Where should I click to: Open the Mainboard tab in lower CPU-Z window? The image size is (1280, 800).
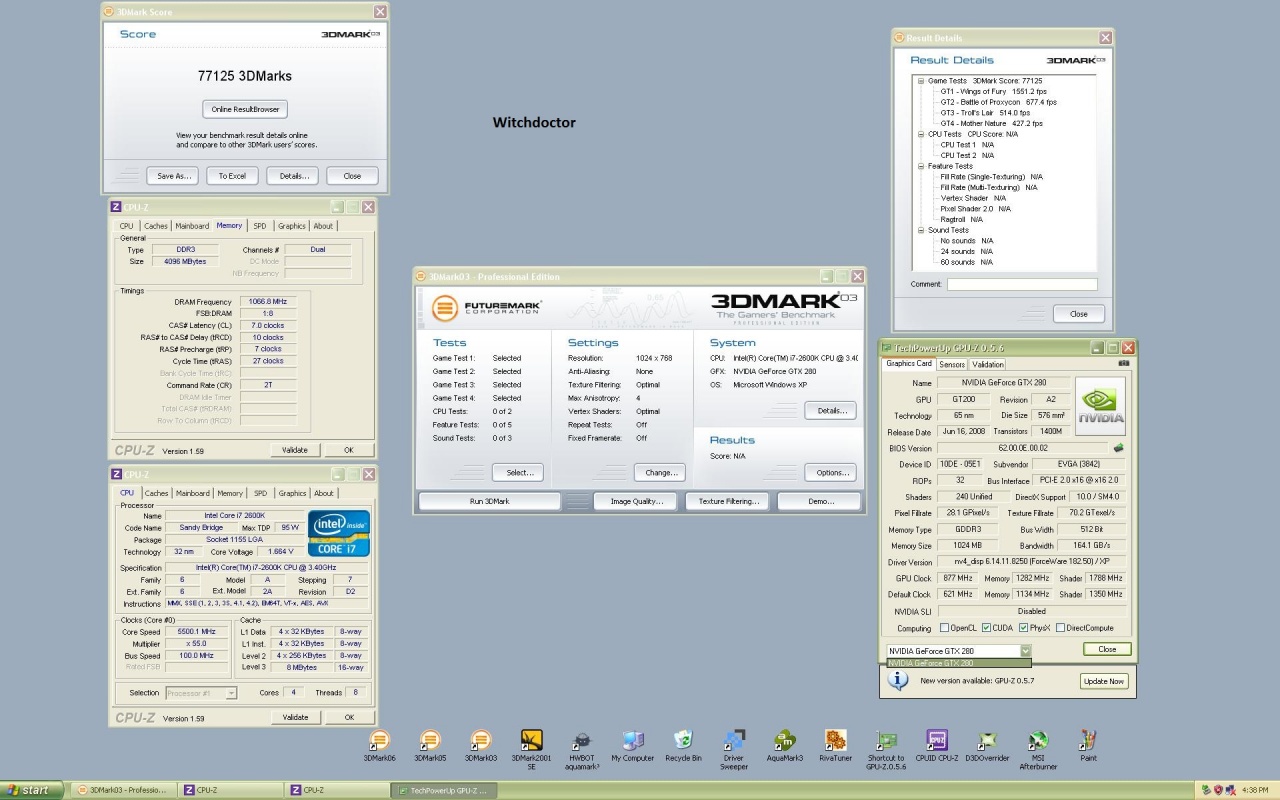tap(192, 493)
